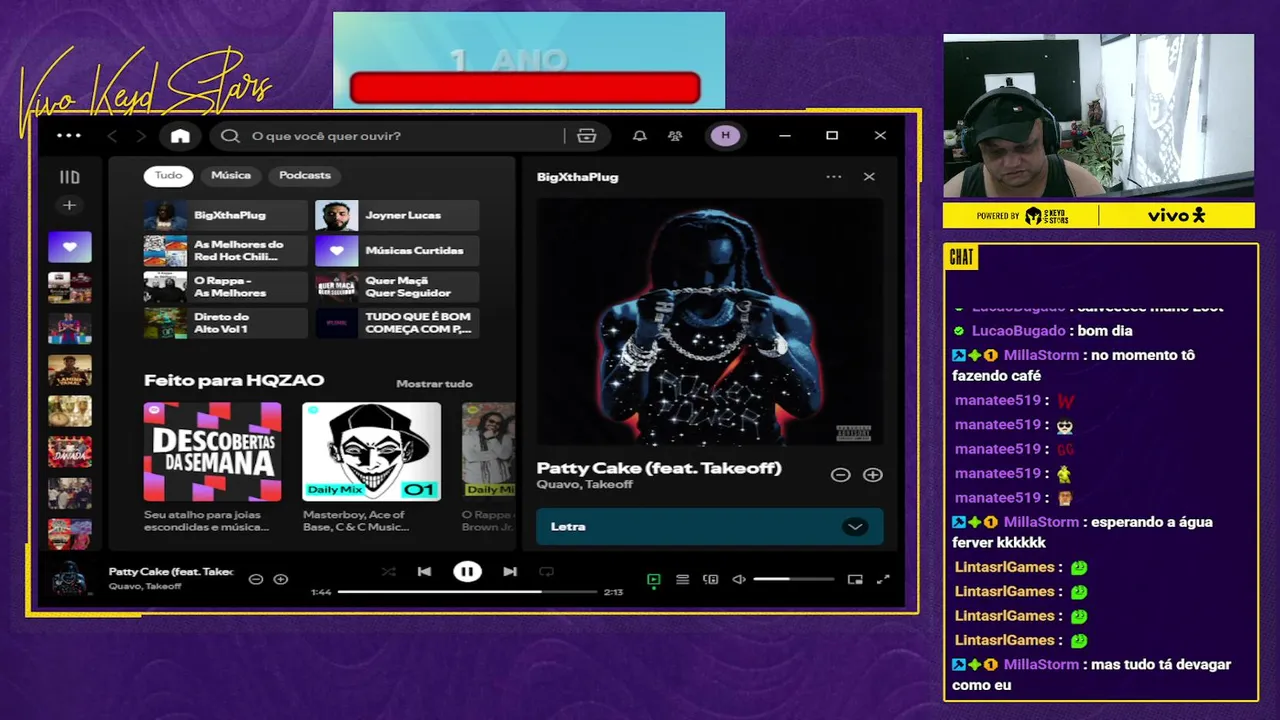Add to Liked Songs with panel plus icon

(873, 475)
